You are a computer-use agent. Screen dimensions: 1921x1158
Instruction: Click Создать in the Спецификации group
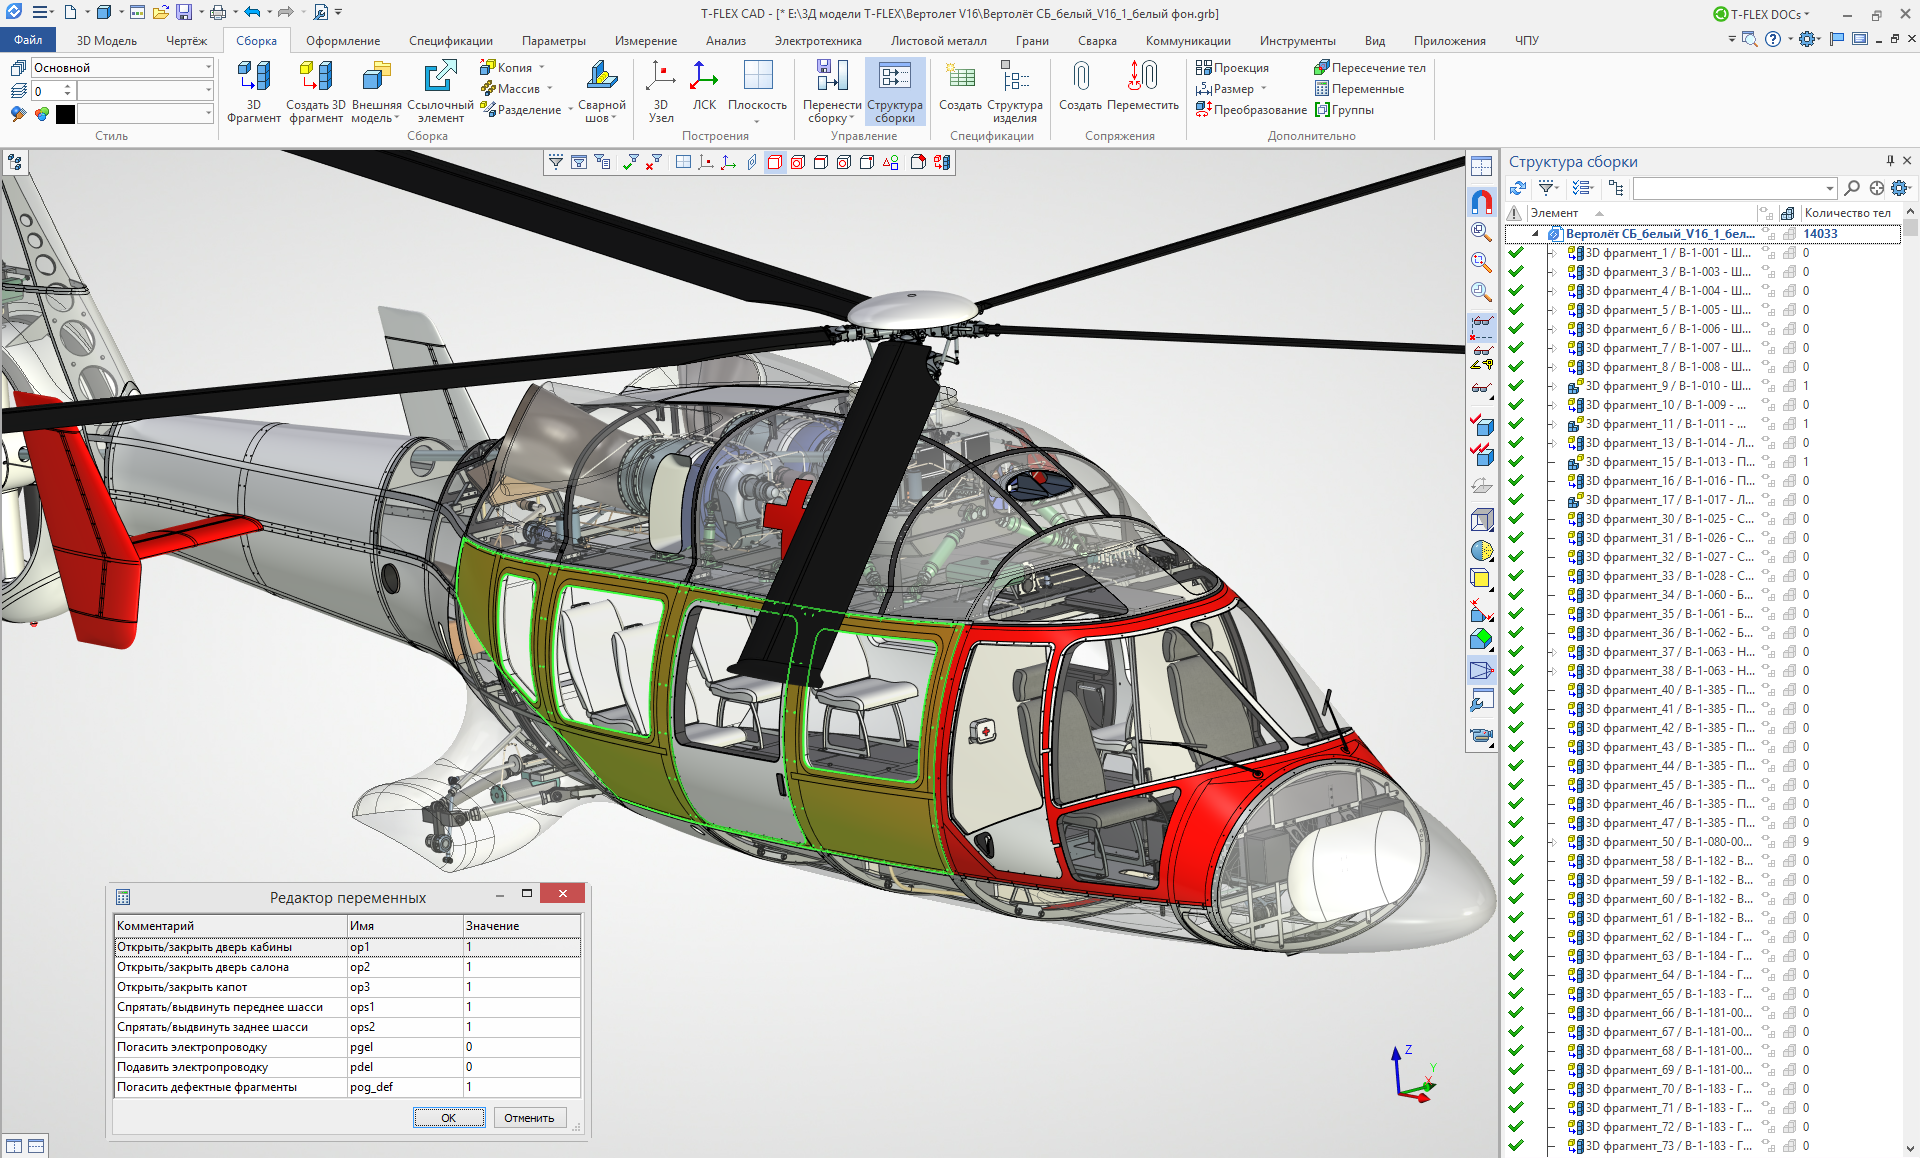tap(960, 85)
